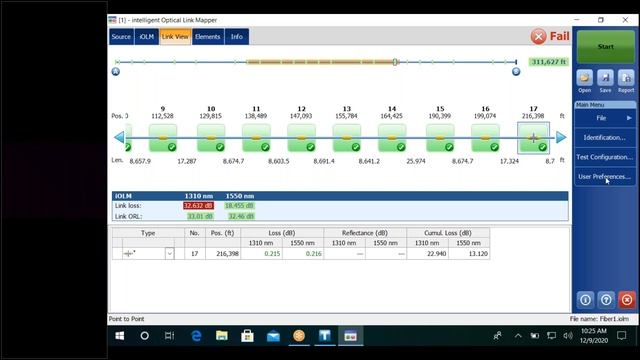Screen dimensions: 640x360
Task: Launch Microsoft Edge from taskbar
Action: point(196,336)
